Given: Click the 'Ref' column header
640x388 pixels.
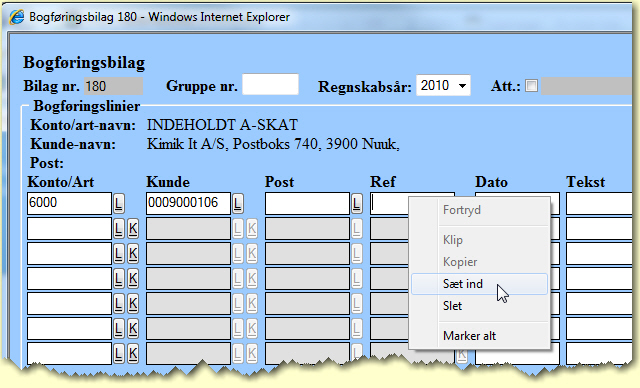Looking at the screenshot, I should coord(383,182).
